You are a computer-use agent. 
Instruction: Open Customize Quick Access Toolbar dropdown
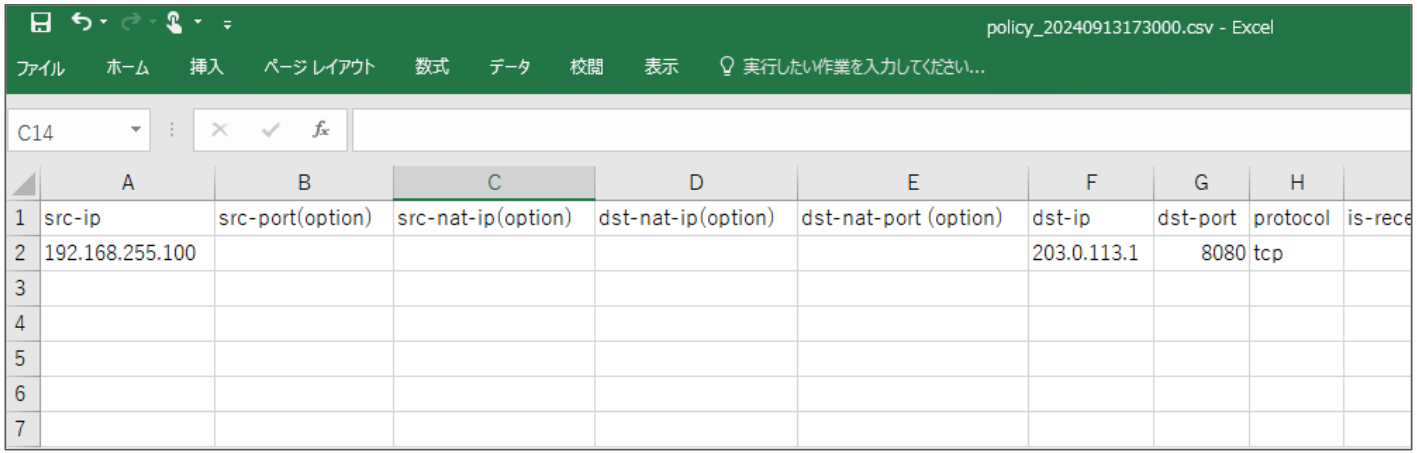coord(228,23)
